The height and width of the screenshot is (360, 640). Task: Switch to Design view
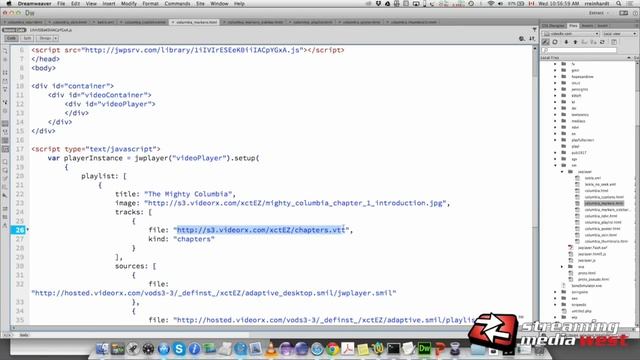[x=44, y=38]
